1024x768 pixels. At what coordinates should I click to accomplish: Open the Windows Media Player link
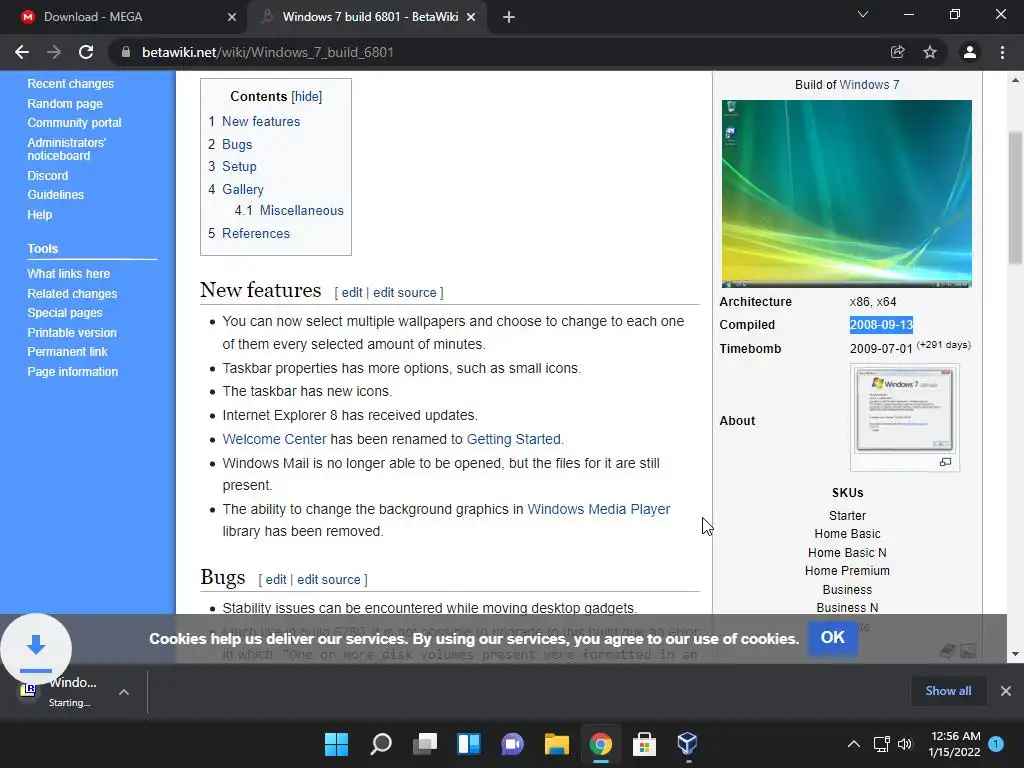(x=598, y=509)
